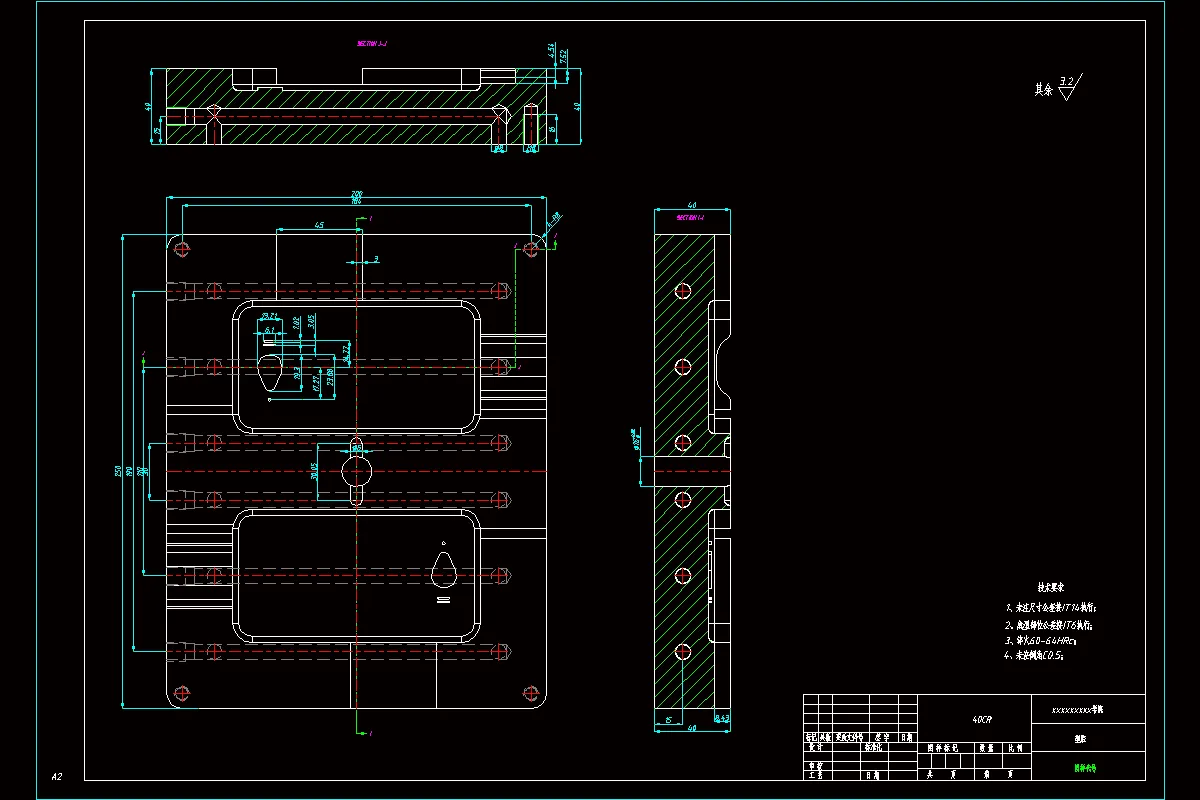The width and height of the screenshot is (1200, 800).
Task: Select the '其余' text beside roughness symbol
Action: click(x=1043, y=90)
